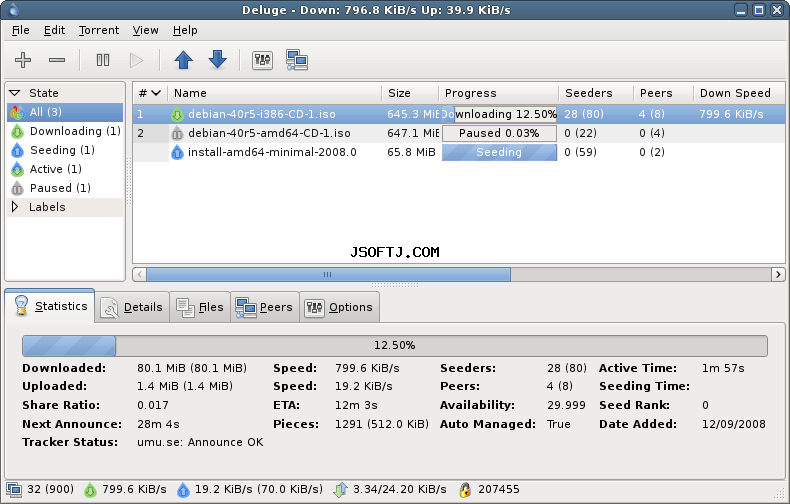The height and width of the screenshot is (504, 790).
Task: Sort torrents by Name column header
Action: (275, 93)
